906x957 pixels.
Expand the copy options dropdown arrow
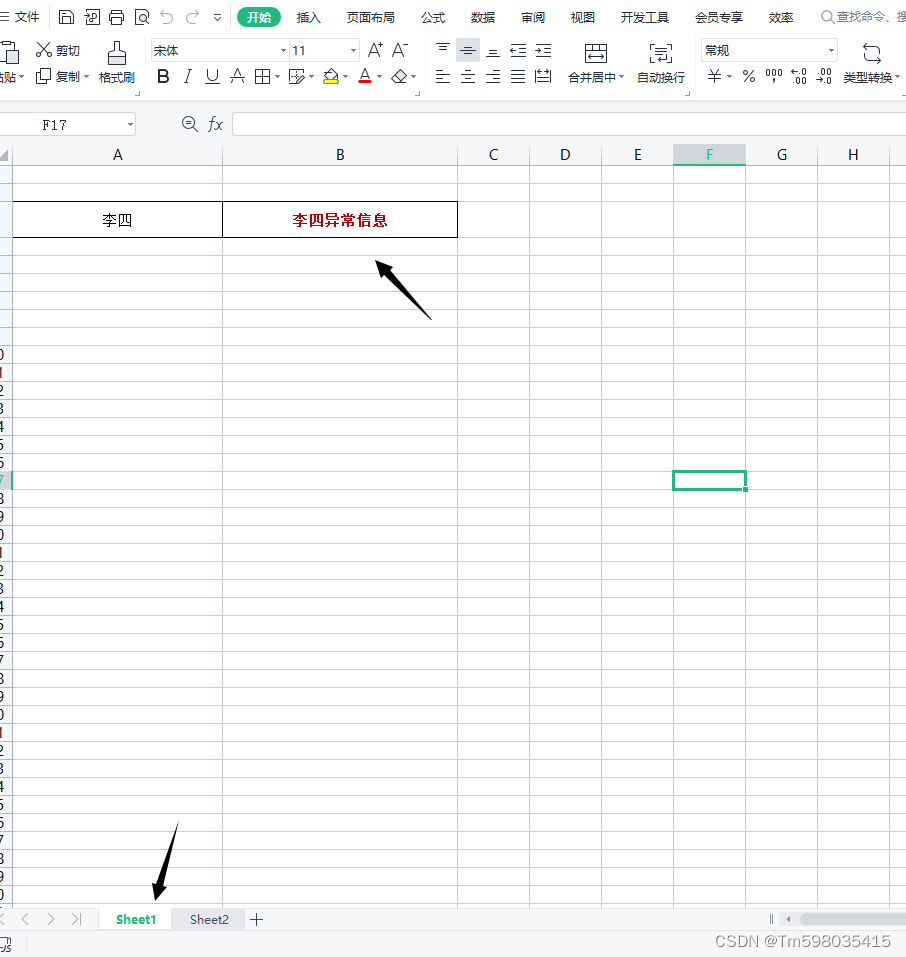point(86,77)
